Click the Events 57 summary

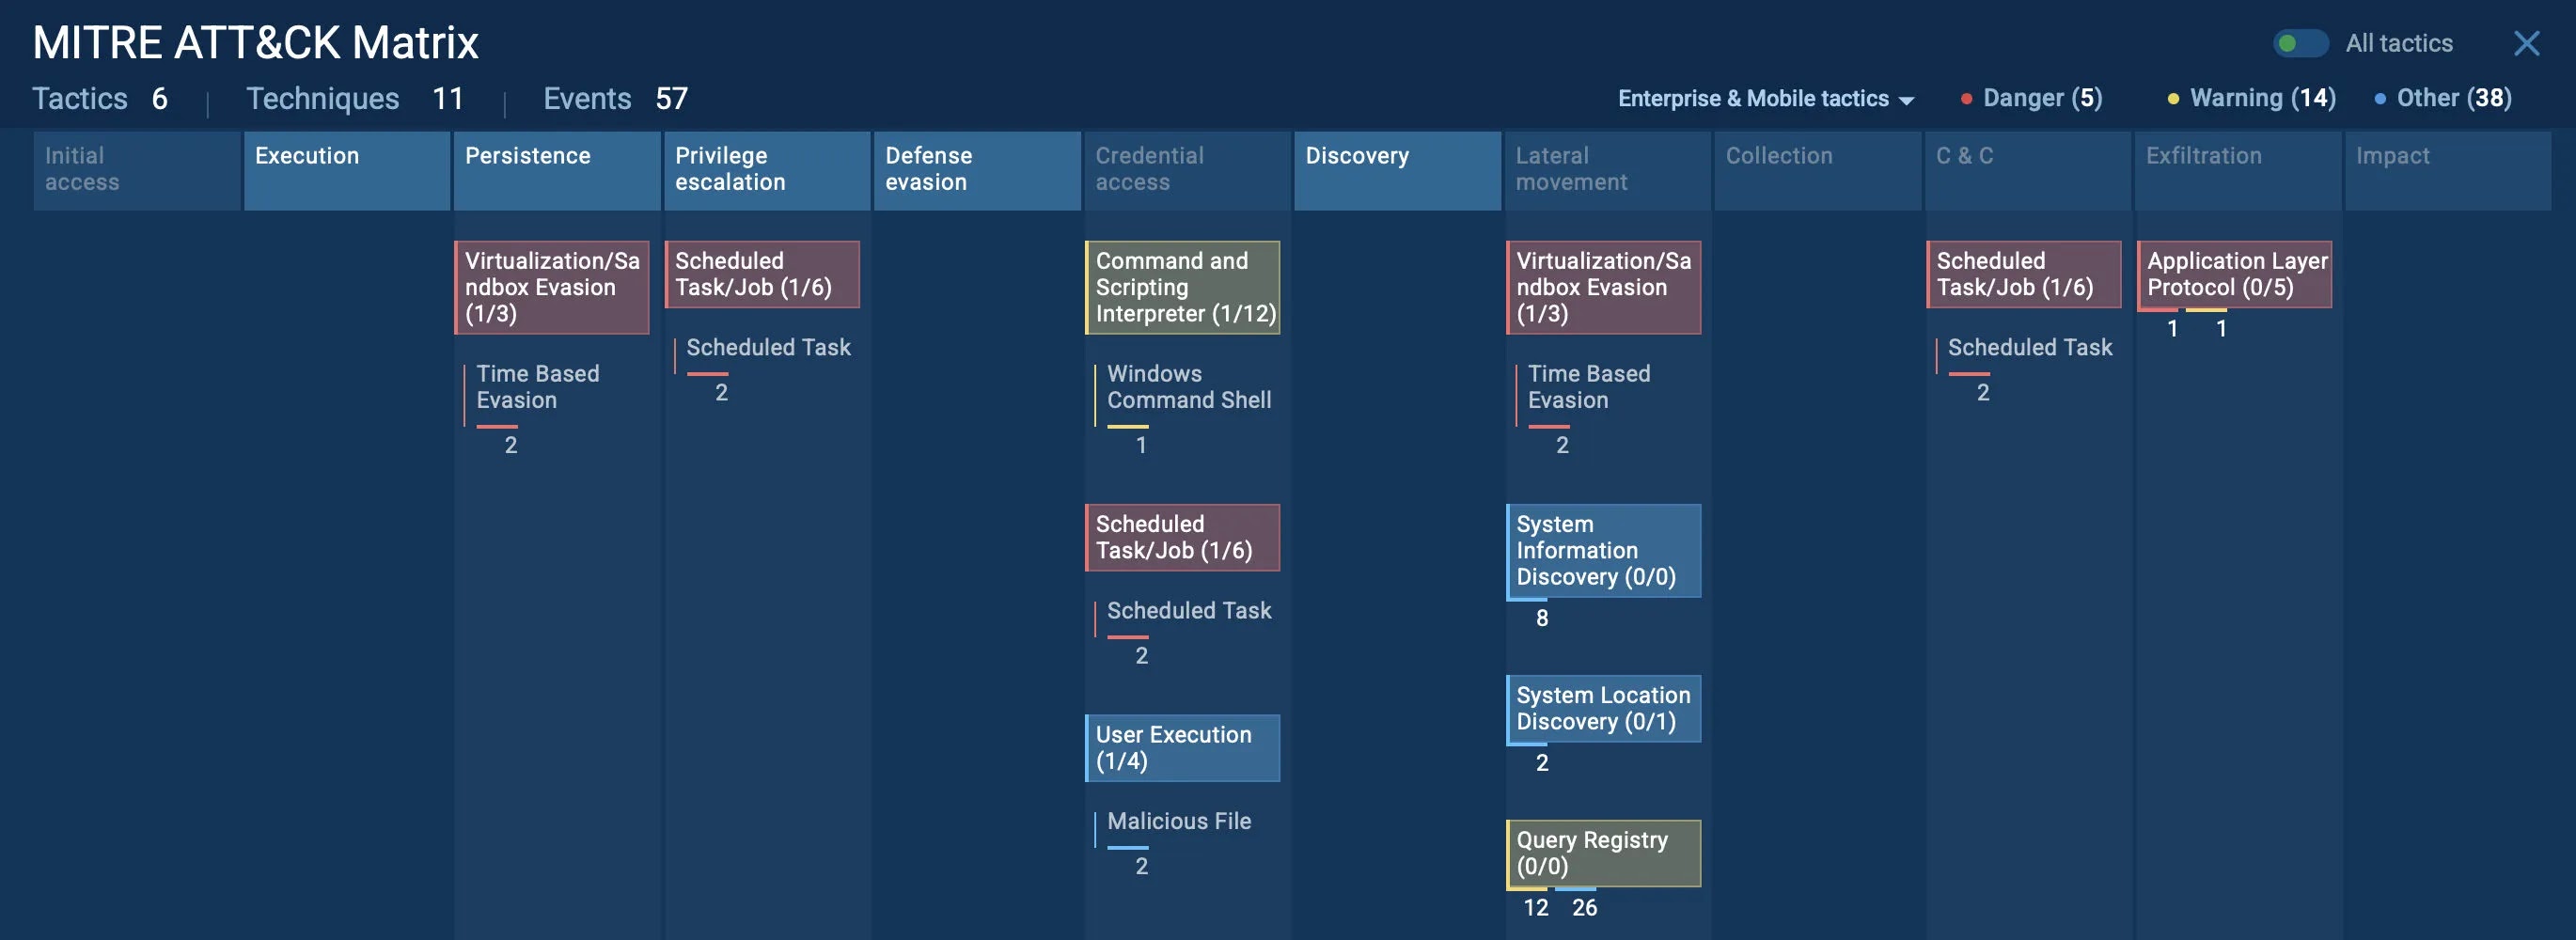coord(615,98)
